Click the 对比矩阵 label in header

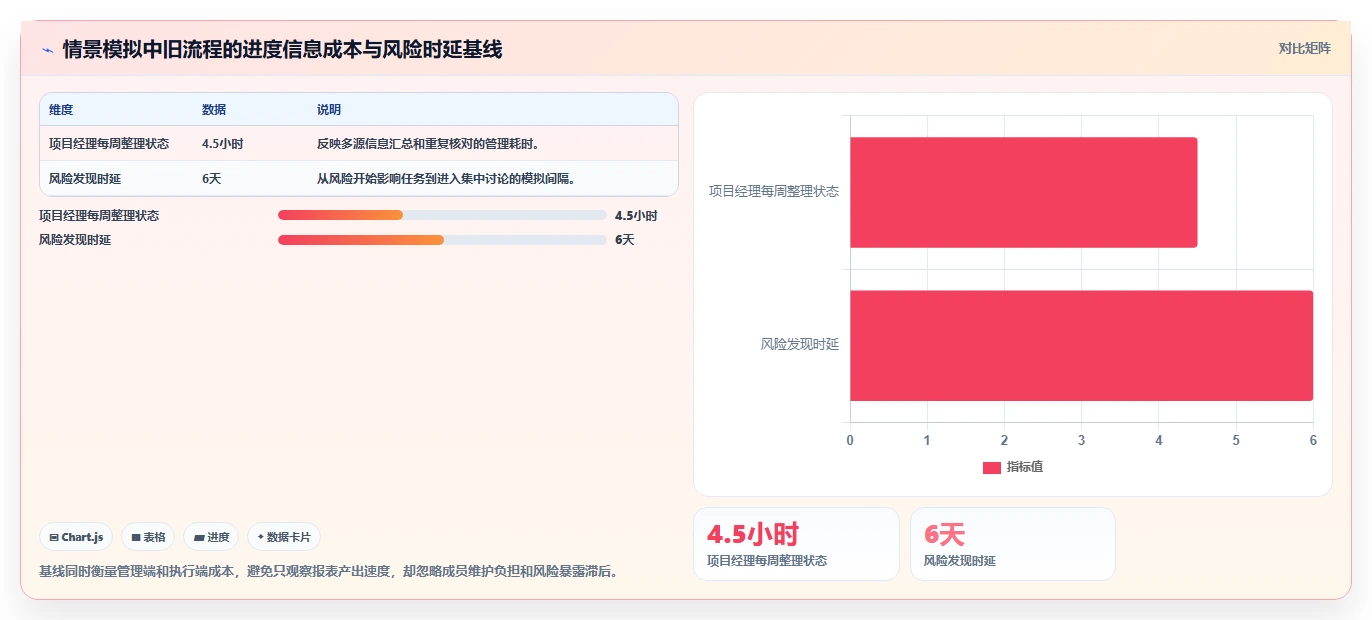(x=1304, y=48)
